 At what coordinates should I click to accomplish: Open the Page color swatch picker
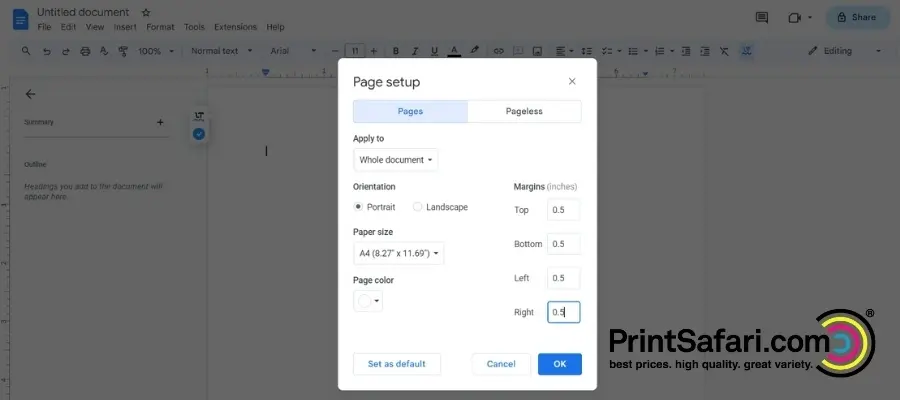coord(368,301)
